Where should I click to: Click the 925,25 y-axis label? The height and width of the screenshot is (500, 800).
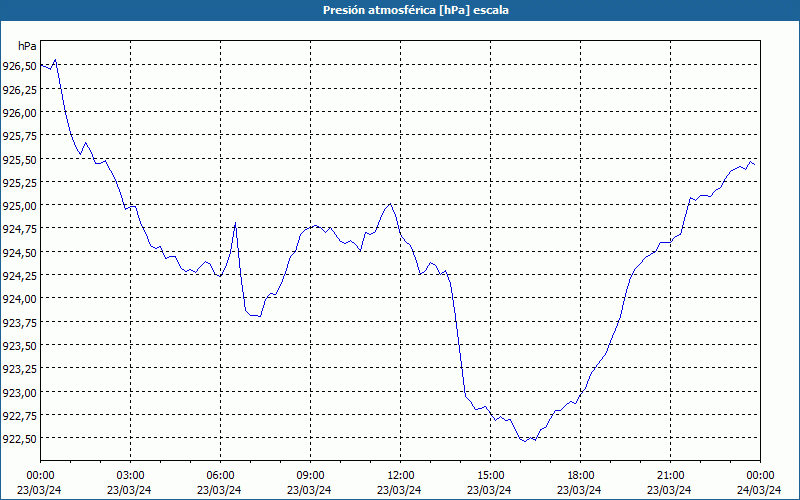pyautogui.click(x=19, y=183)
